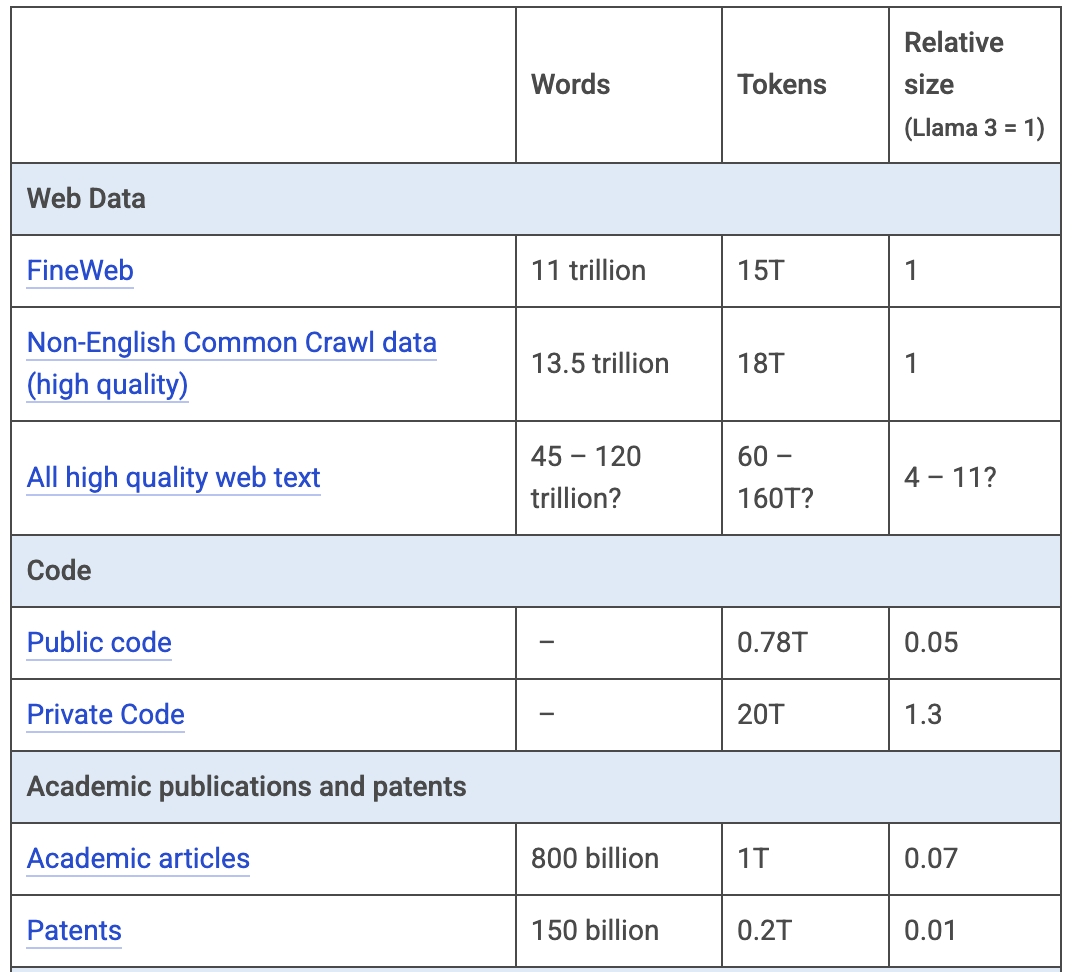1074x972 pixels.
Task: Open the Academic articles link
Action: (x=138, y=858)
